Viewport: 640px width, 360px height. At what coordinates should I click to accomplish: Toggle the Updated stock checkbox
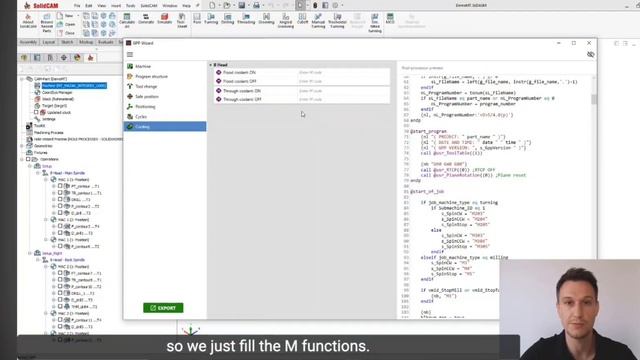point(36,112)
